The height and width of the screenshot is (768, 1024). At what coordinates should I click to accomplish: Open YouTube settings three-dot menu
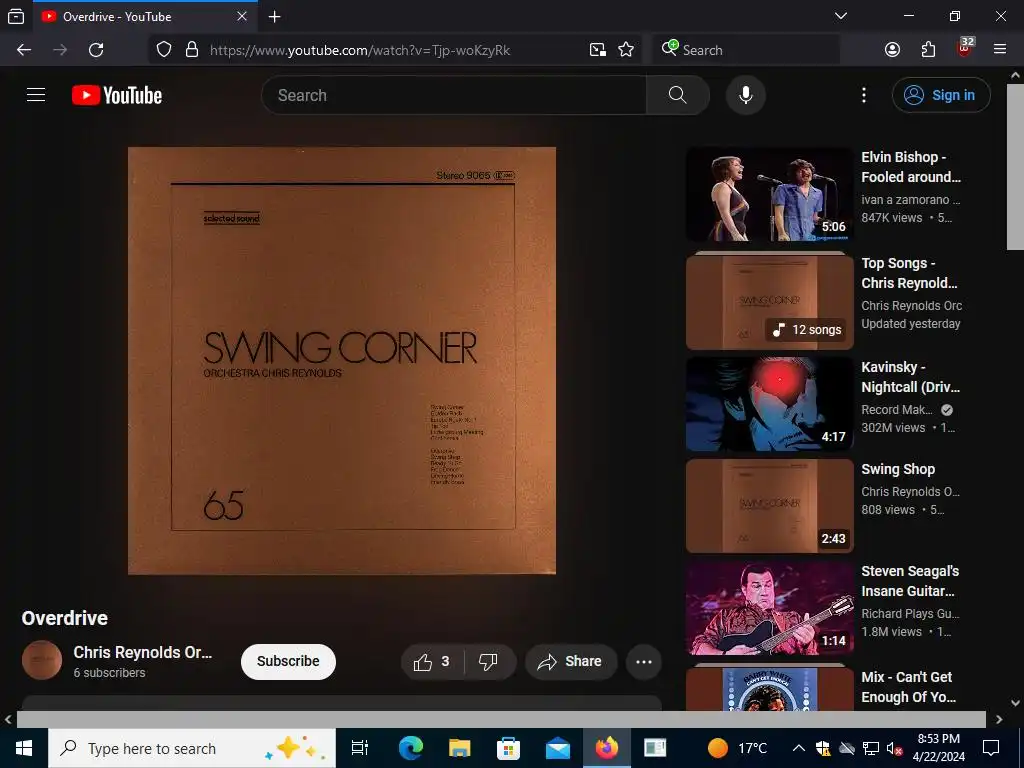(863, 95)
